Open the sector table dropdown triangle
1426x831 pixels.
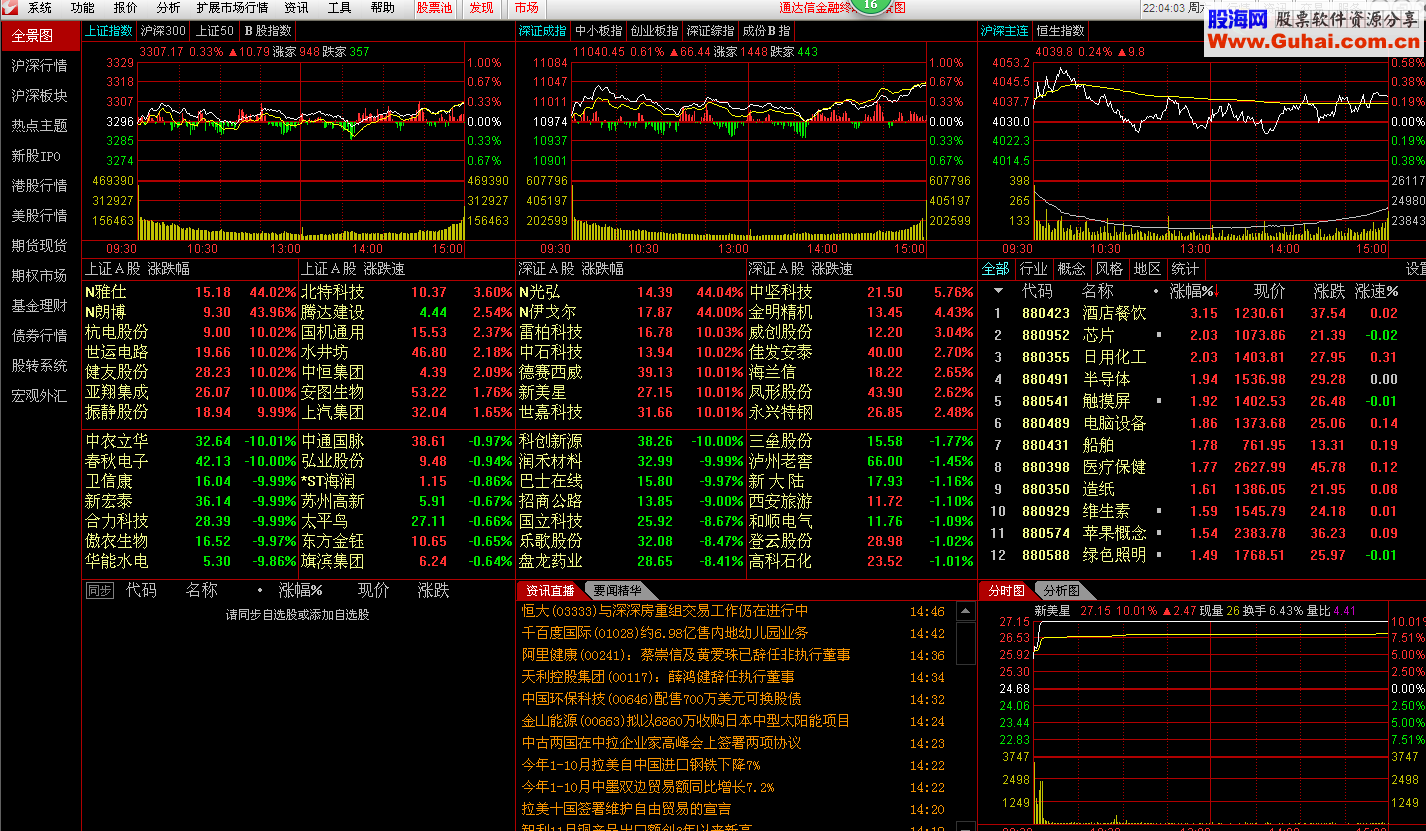[x=998, y=292]
